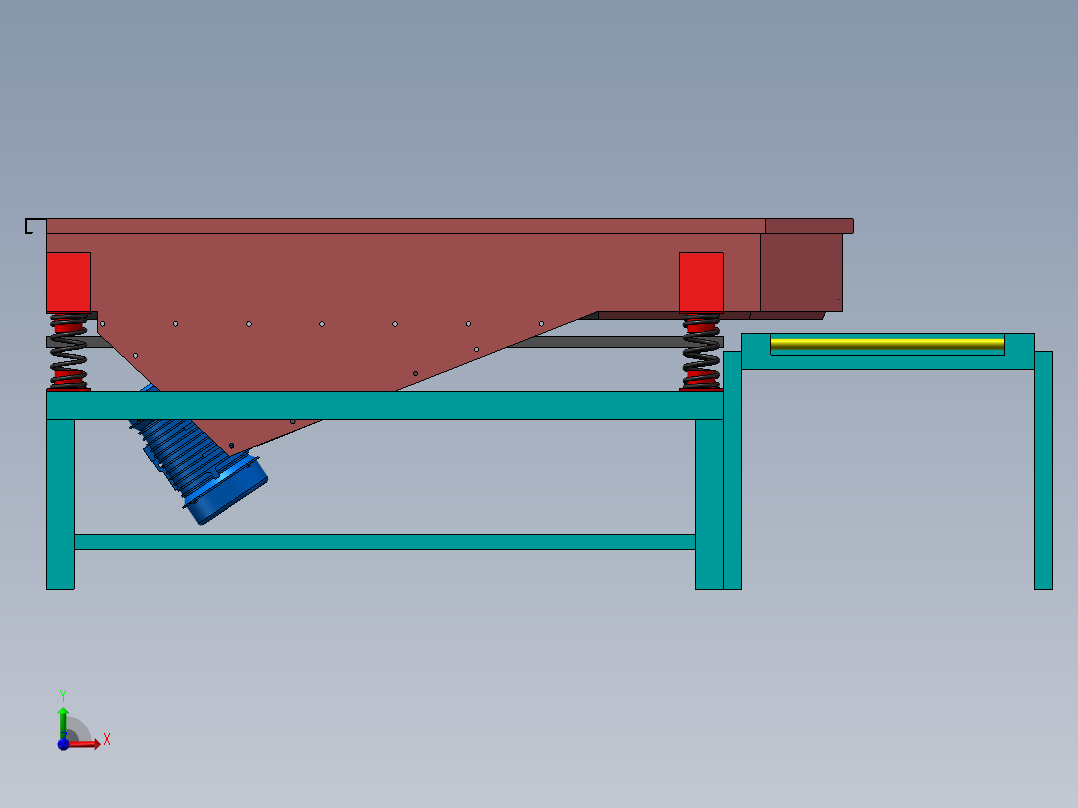The width and height of the screenshot is (1078, 808).
Task: Select the far right leg of roller stand
Action: tap(1044, 470)
